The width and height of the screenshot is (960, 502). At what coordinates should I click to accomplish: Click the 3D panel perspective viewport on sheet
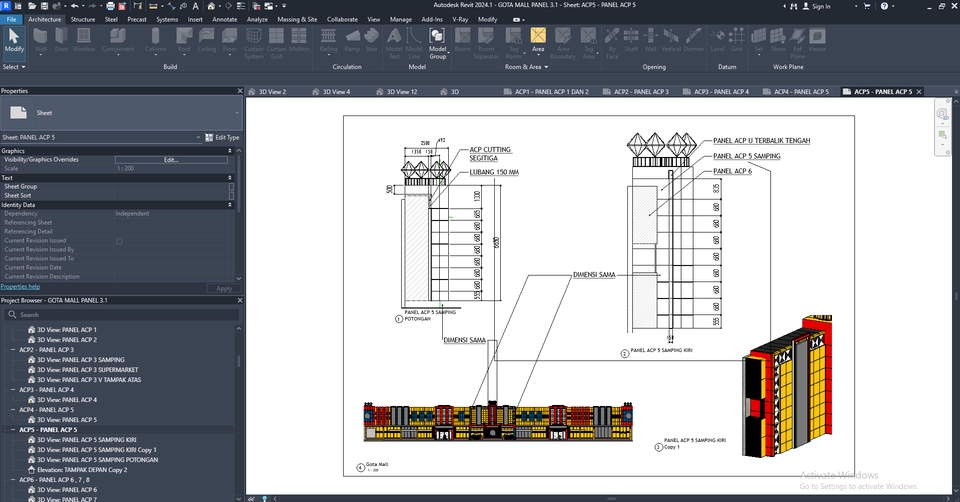coord(787,386)
